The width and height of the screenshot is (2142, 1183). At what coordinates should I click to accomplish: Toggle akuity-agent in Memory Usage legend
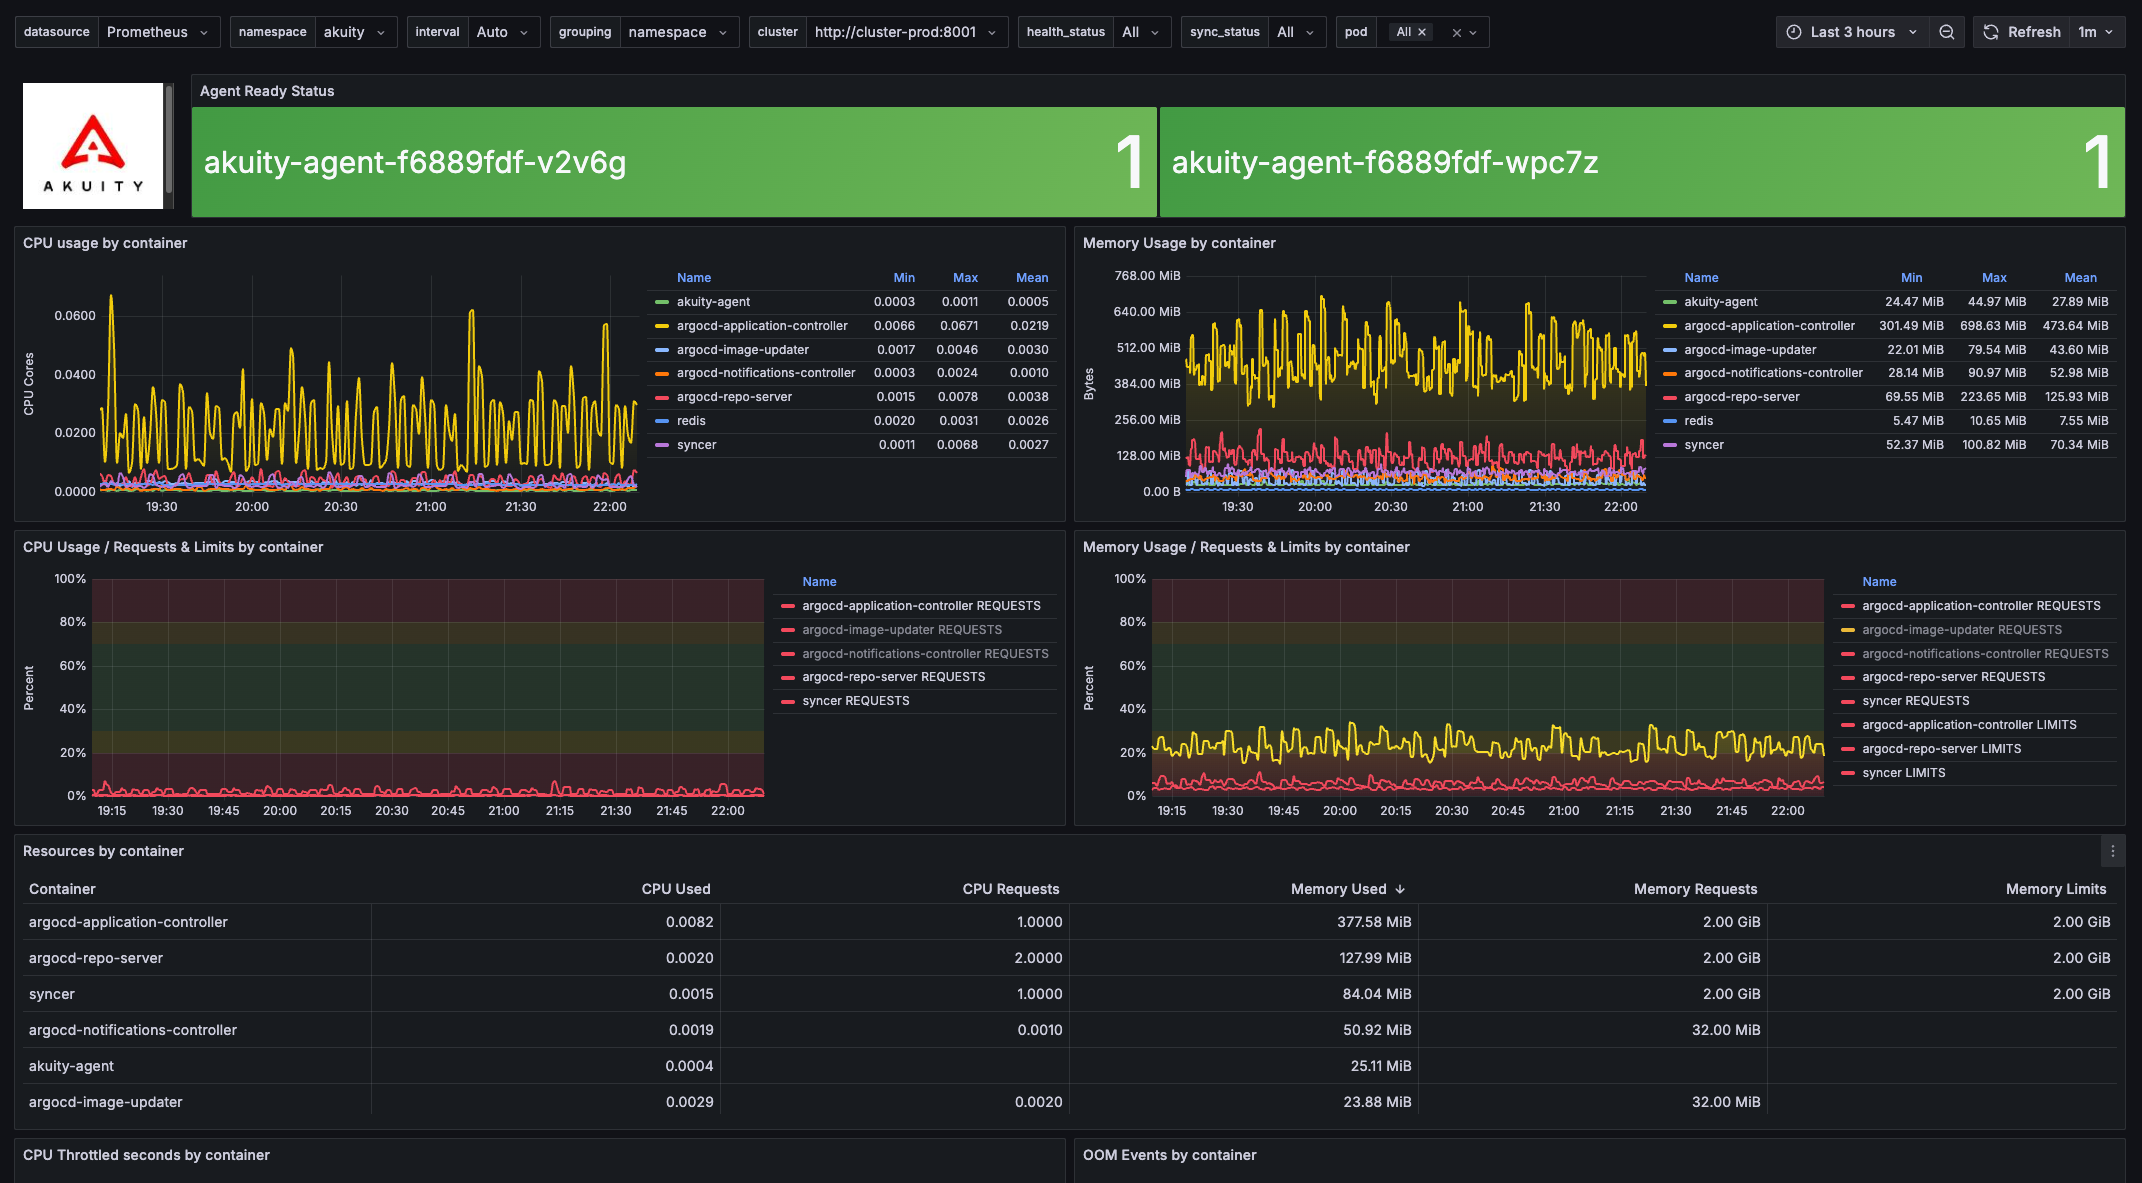[1720, 302]
